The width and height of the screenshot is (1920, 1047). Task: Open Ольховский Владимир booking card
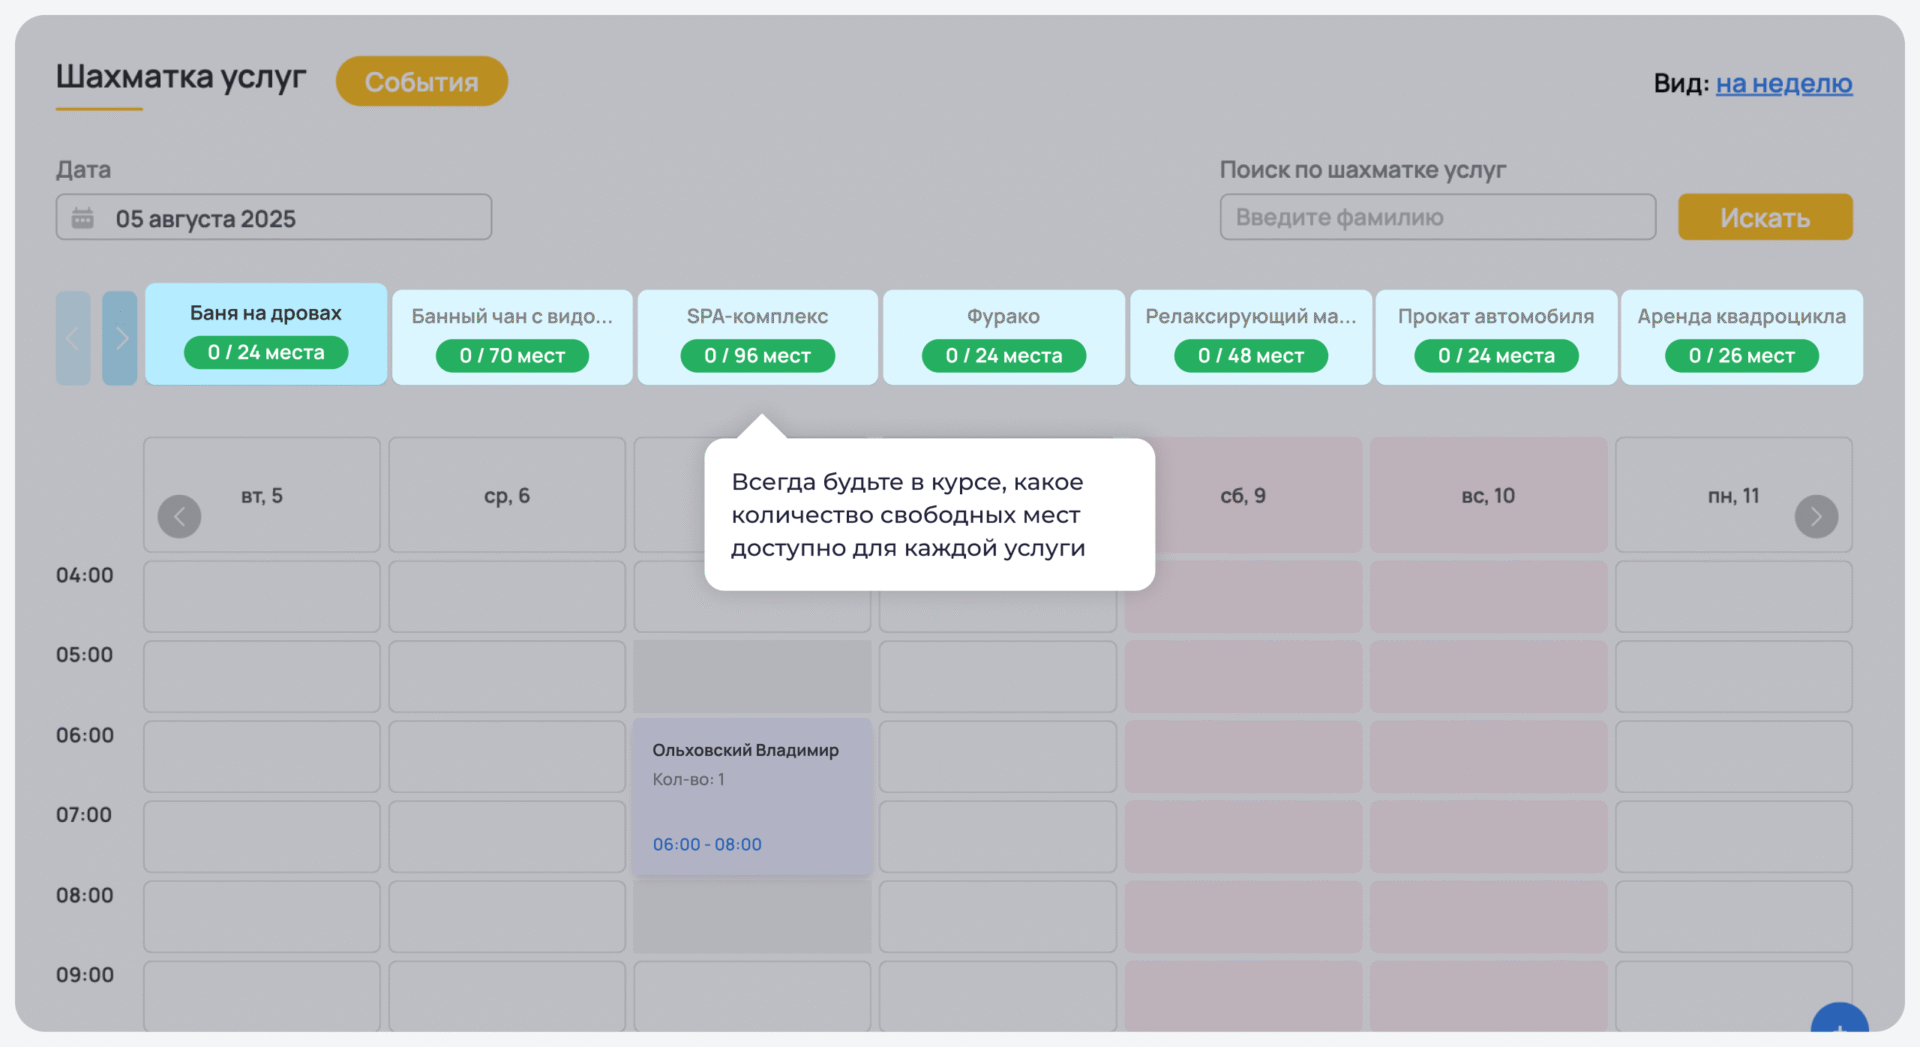click(751, 796)
